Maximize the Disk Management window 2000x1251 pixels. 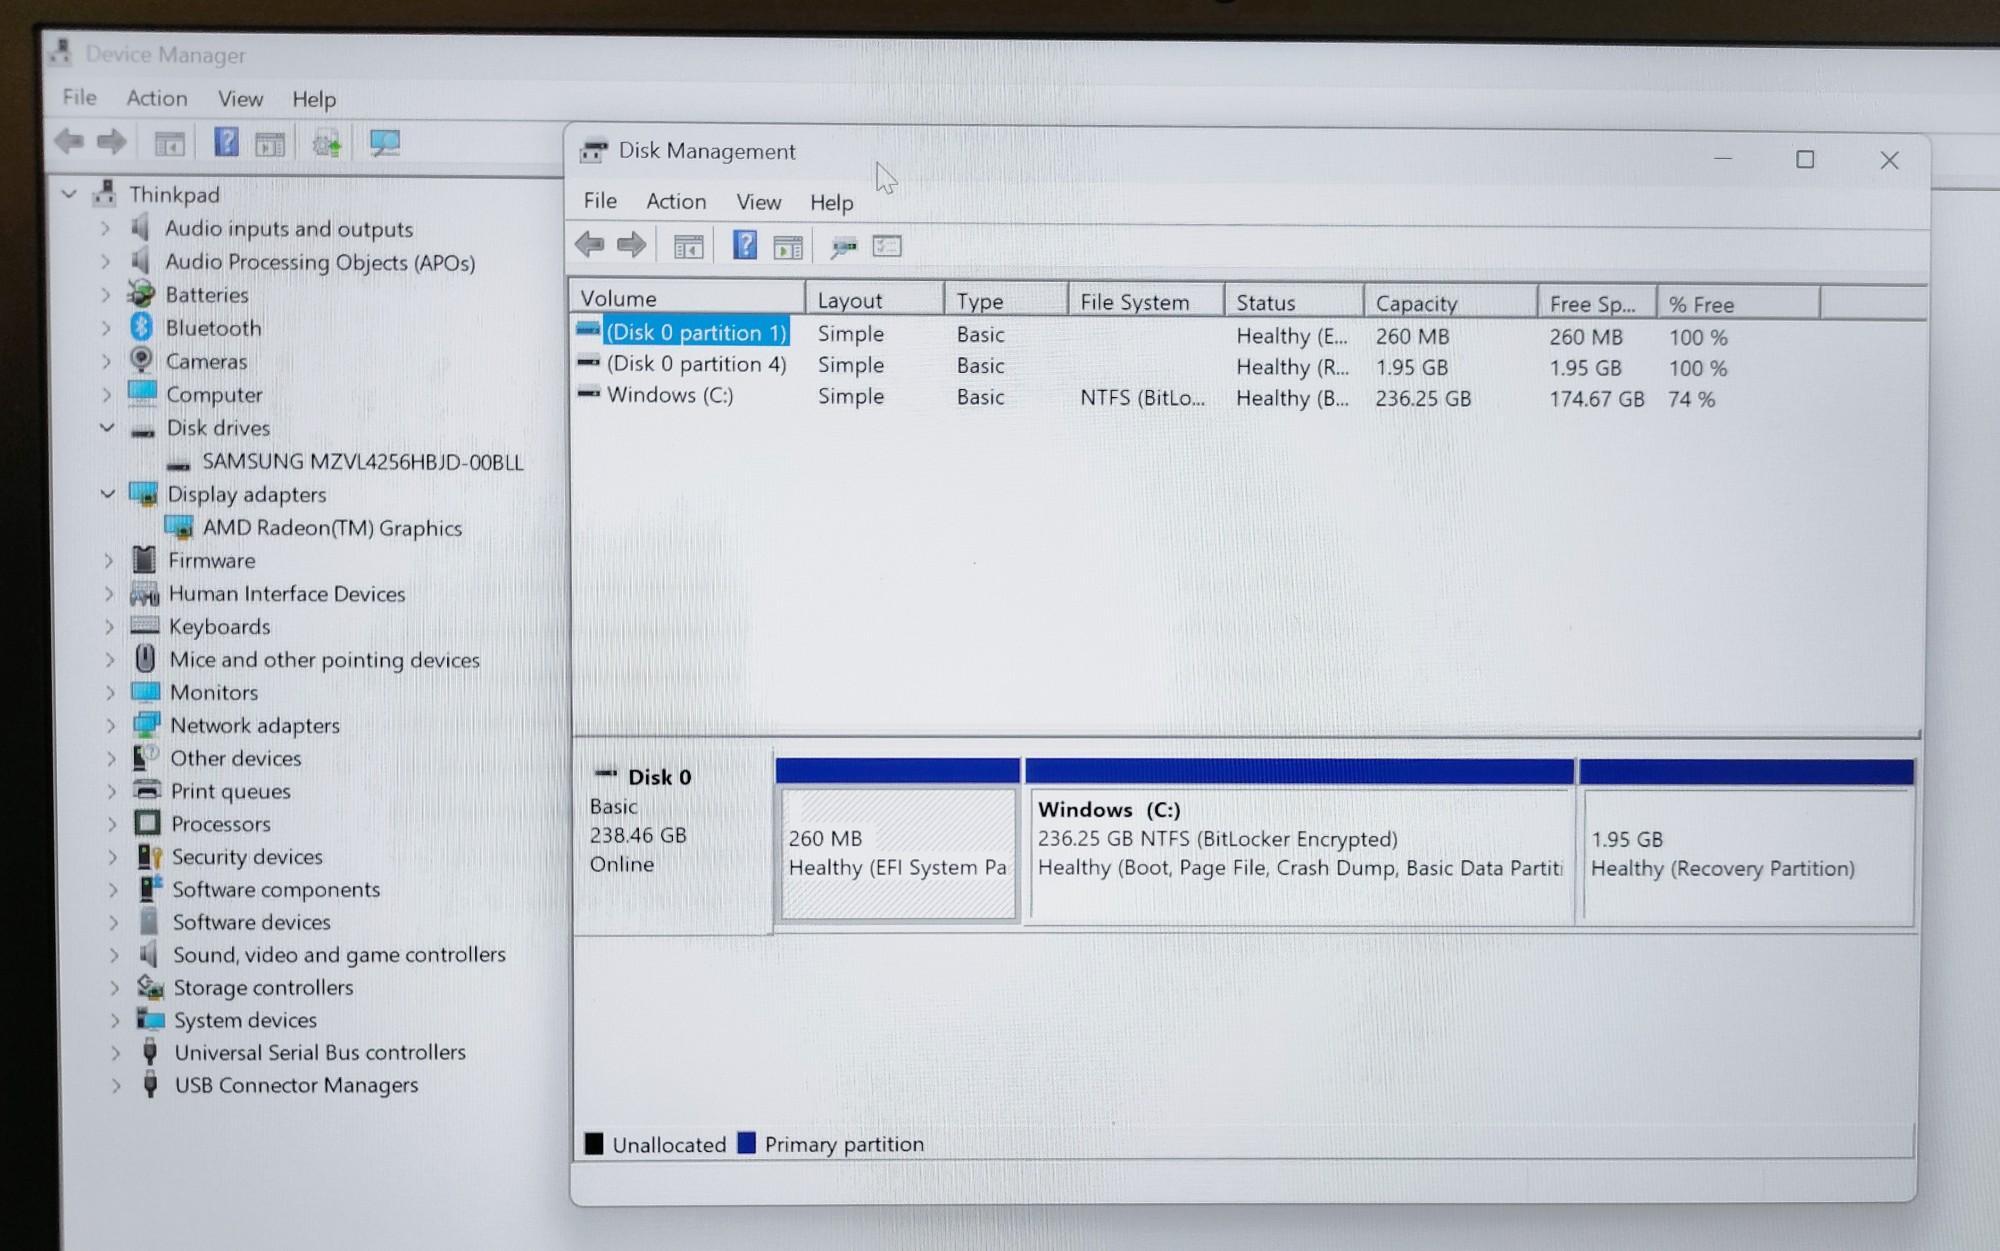[1805, 159]
